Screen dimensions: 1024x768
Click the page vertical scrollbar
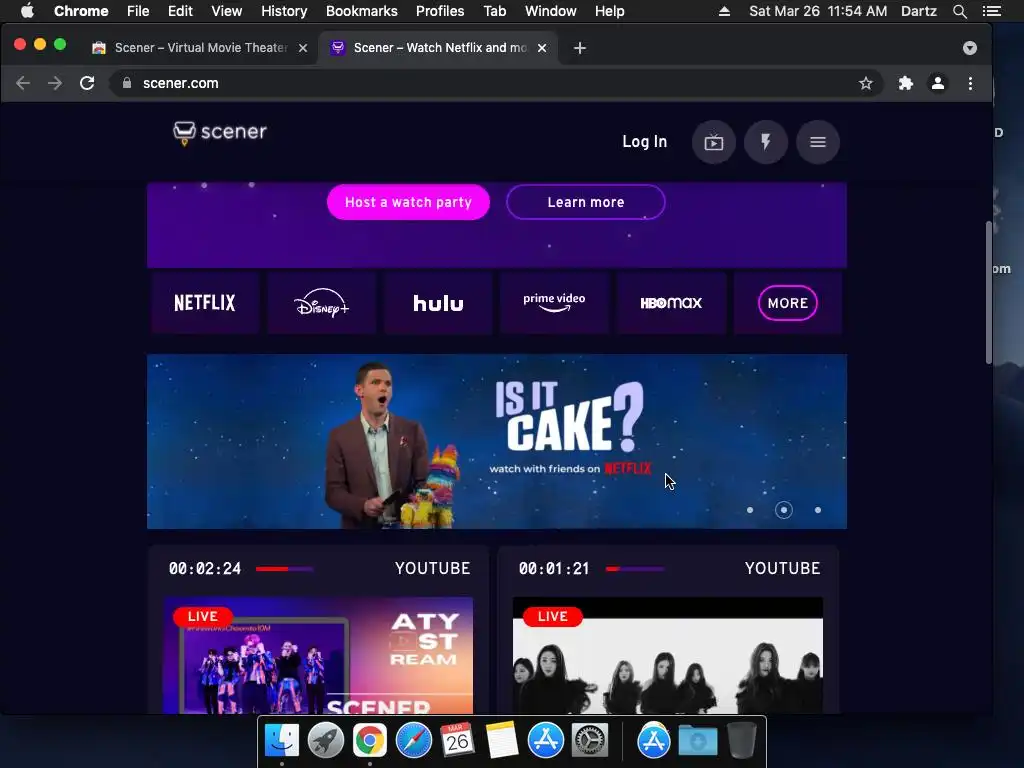point(989,294)
